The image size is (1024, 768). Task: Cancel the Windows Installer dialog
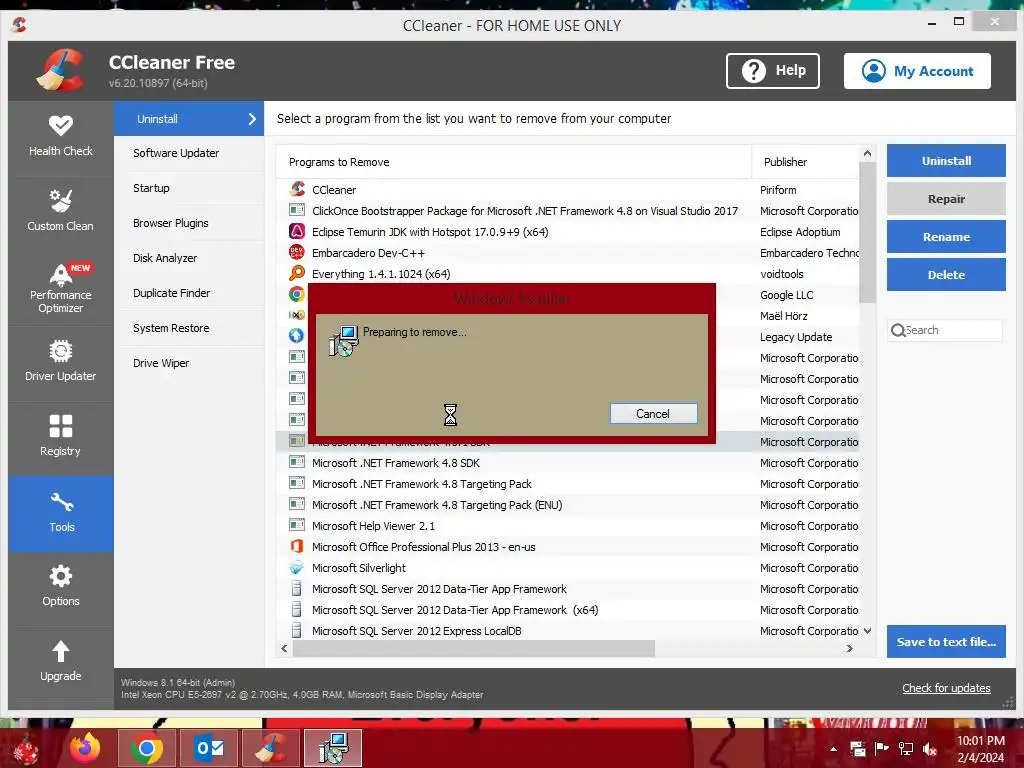[653, 413]
